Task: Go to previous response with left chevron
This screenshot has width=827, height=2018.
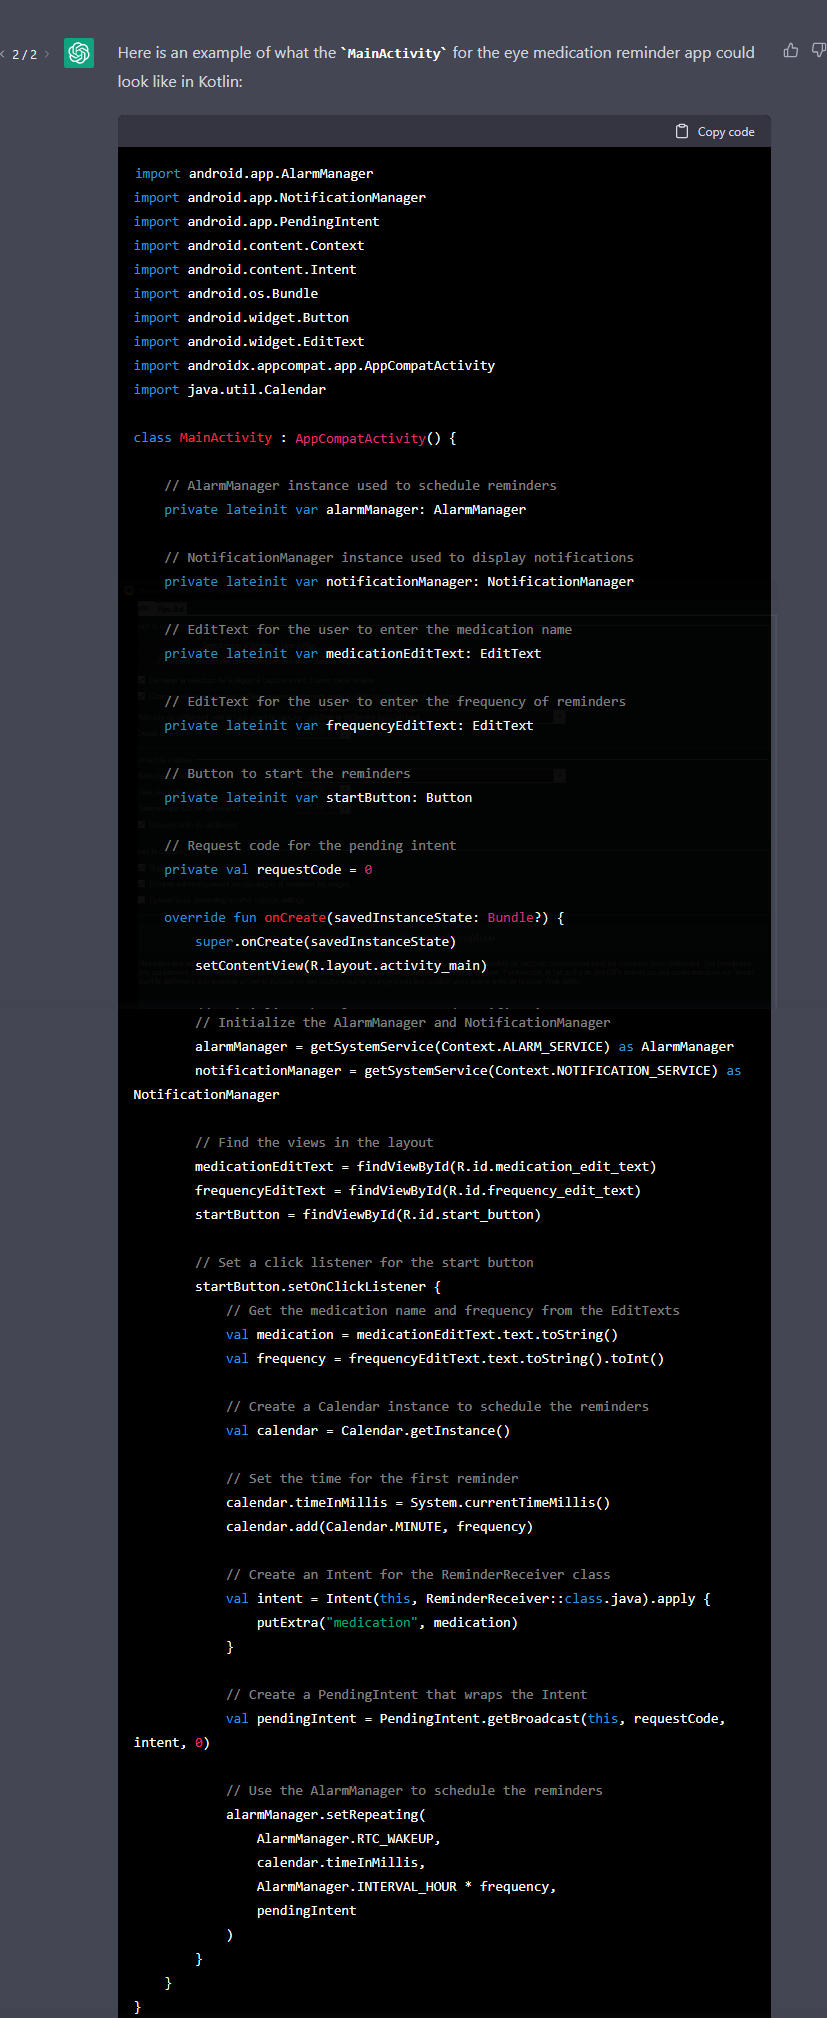Action: click(x=3, y=54)
